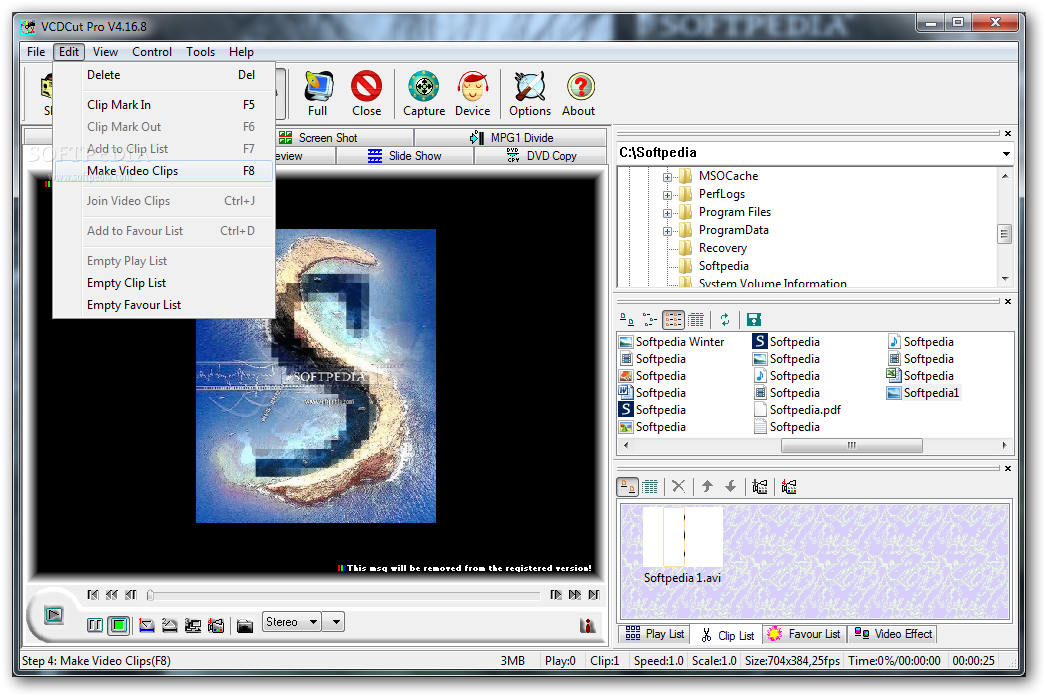
Task: Switch file browser to small icons view
Action: tap(650, 319)
